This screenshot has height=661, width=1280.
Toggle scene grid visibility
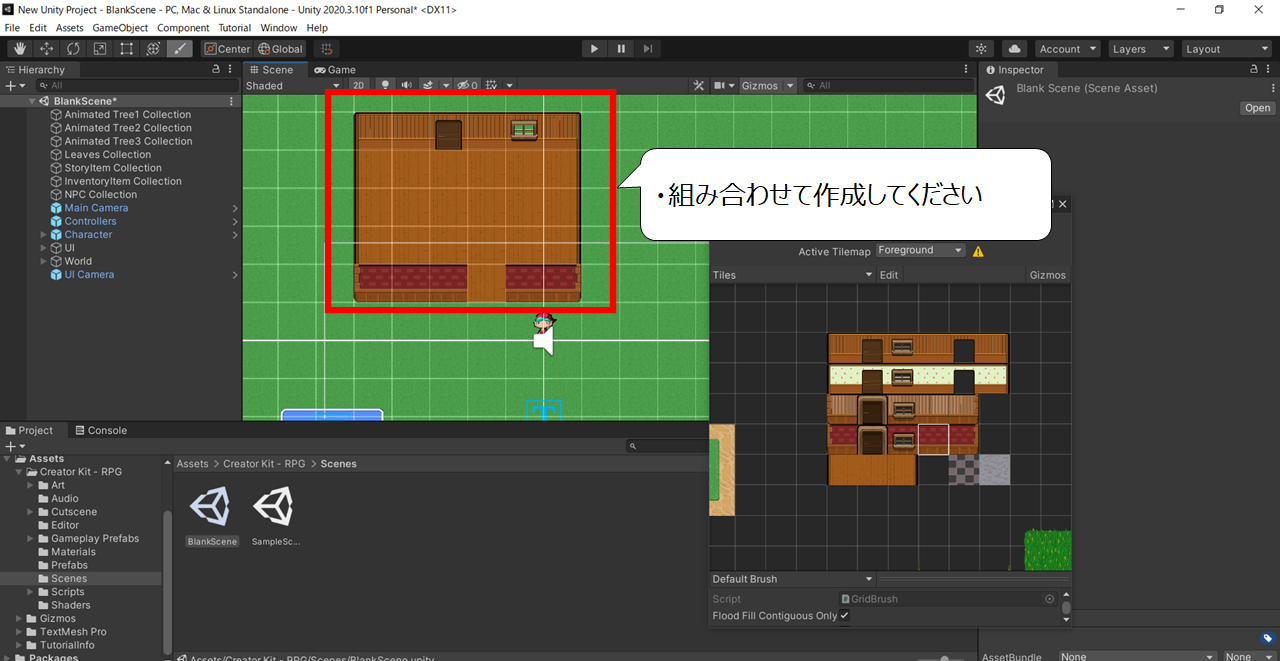point(491,86)
